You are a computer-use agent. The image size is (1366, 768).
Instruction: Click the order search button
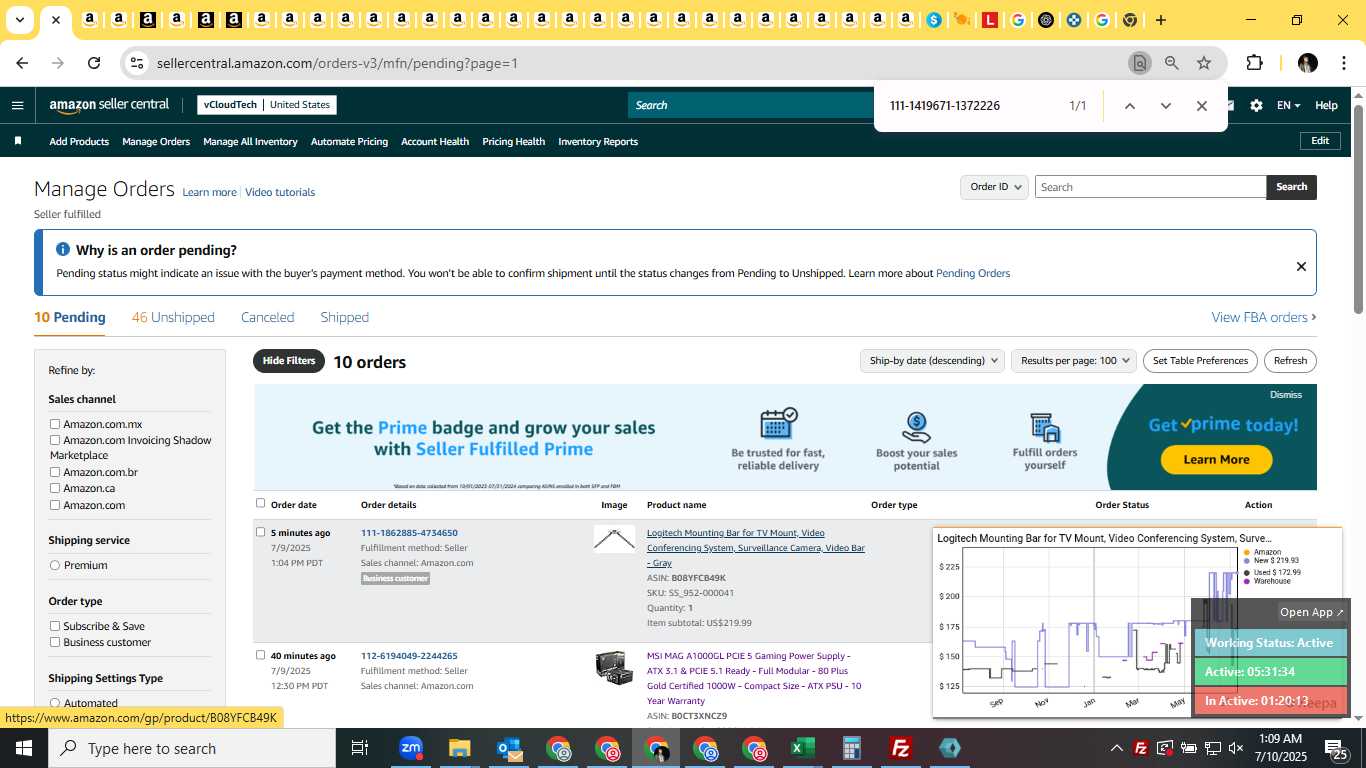1291,187
